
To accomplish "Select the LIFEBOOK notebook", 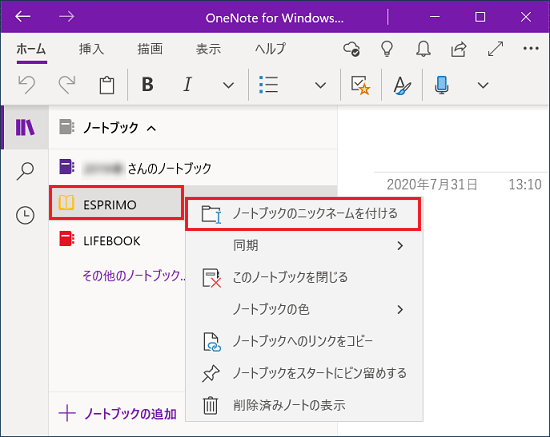I will (117, 241).
